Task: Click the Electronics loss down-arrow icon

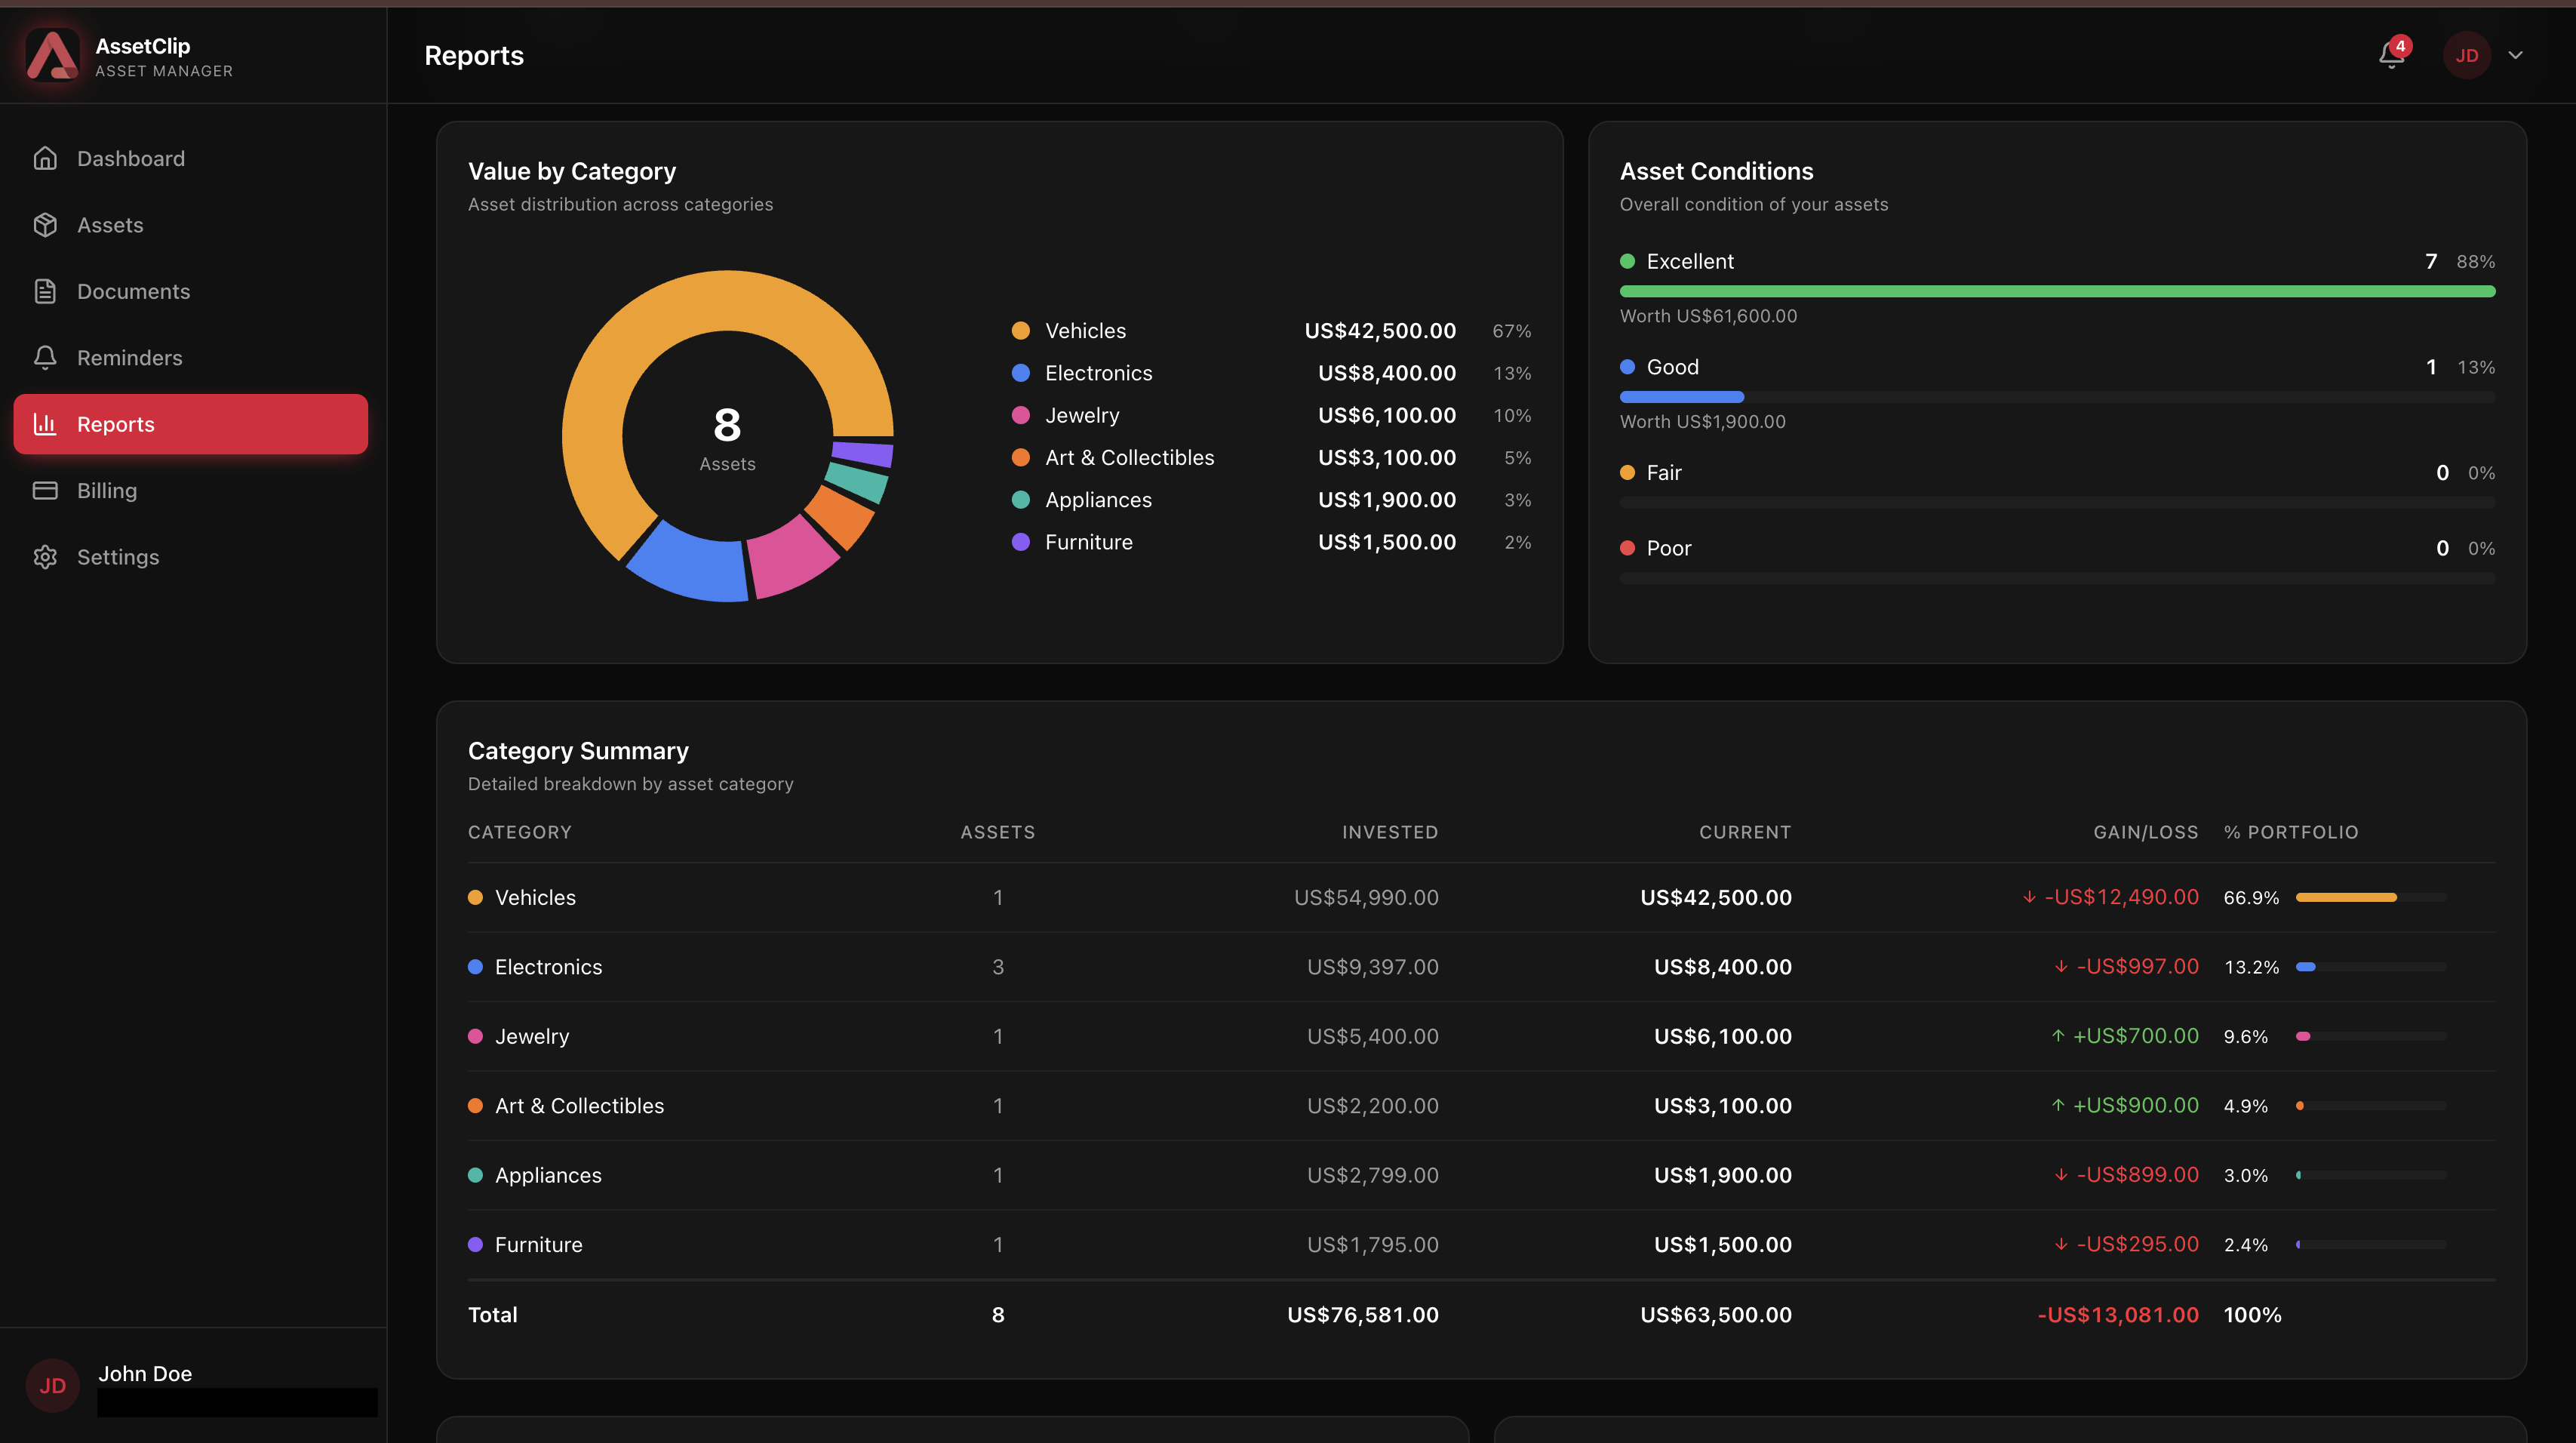Action: tap(2061, 967)
